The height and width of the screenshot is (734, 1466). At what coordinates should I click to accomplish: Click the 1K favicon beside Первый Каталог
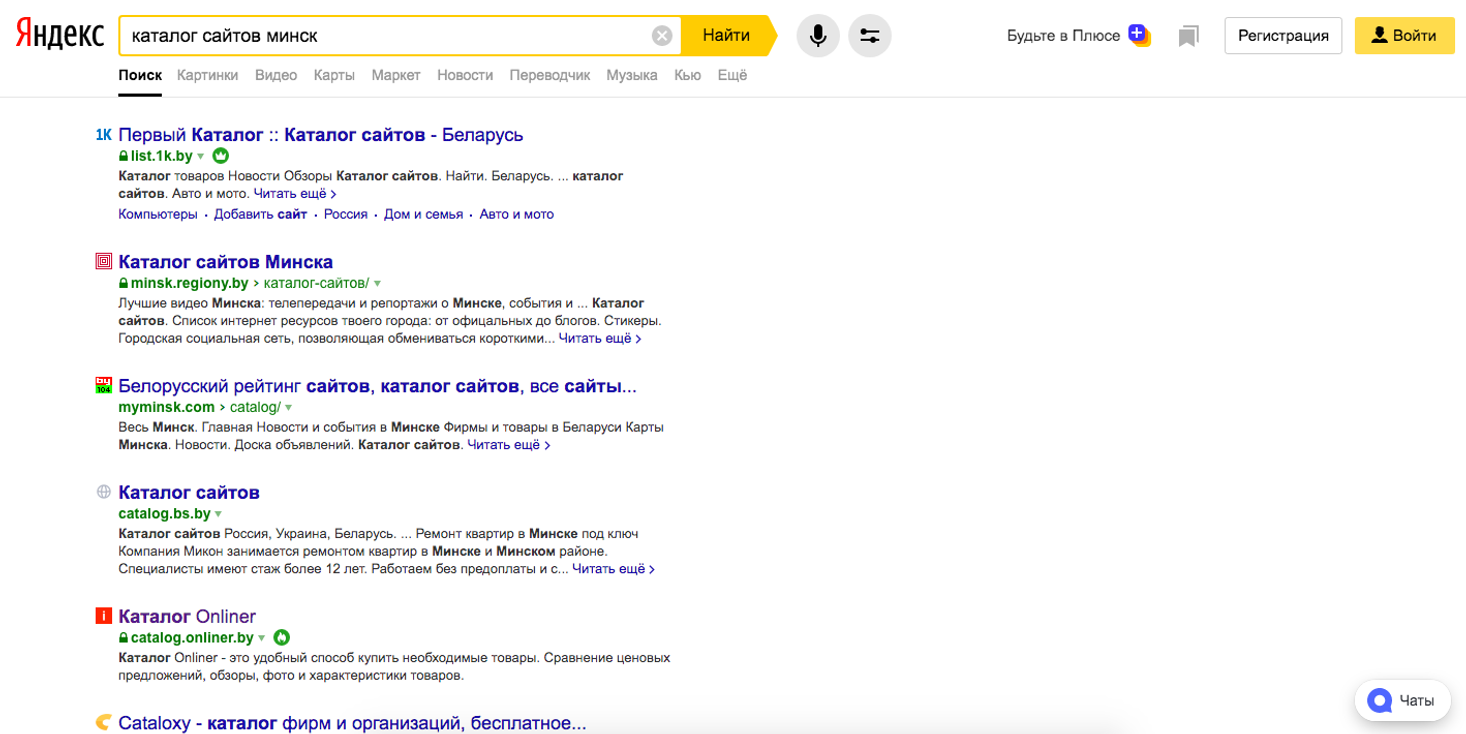pyautogui.click(x=103, y=135)
